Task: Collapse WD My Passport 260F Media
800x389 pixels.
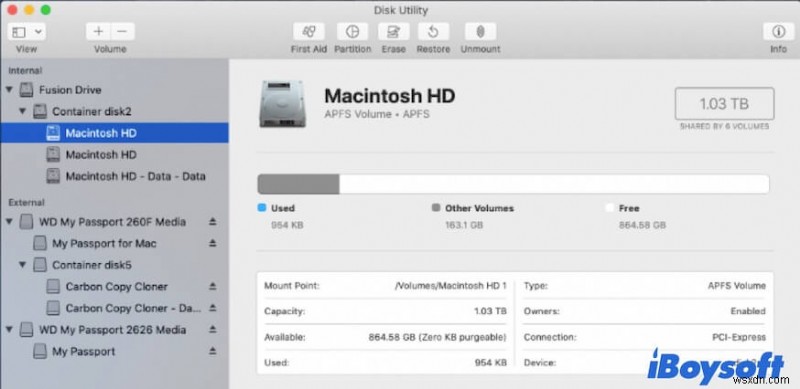Action: [9, 222]
